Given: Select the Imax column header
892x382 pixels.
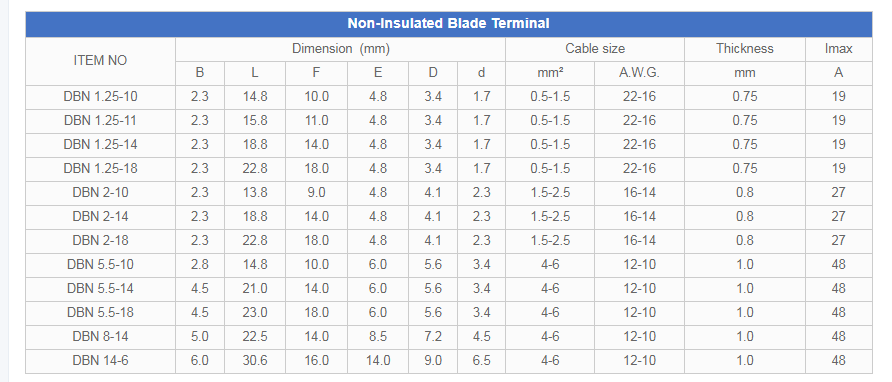Looking at the screenshot, I should pyautogui.click(x=839, y=49).
